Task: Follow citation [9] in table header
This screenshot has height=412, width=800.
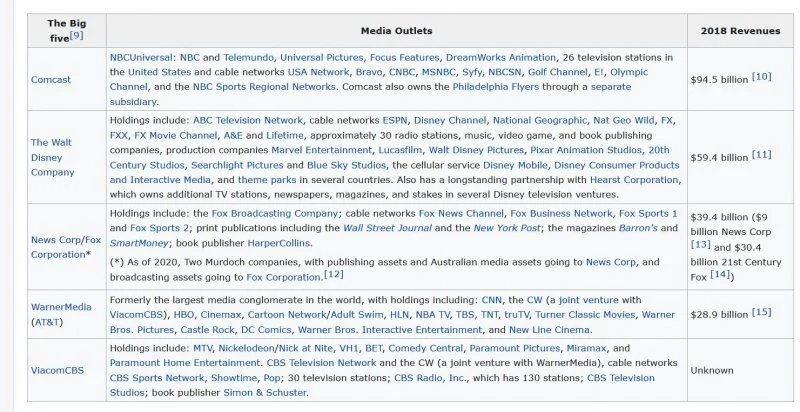Action: 77,35
